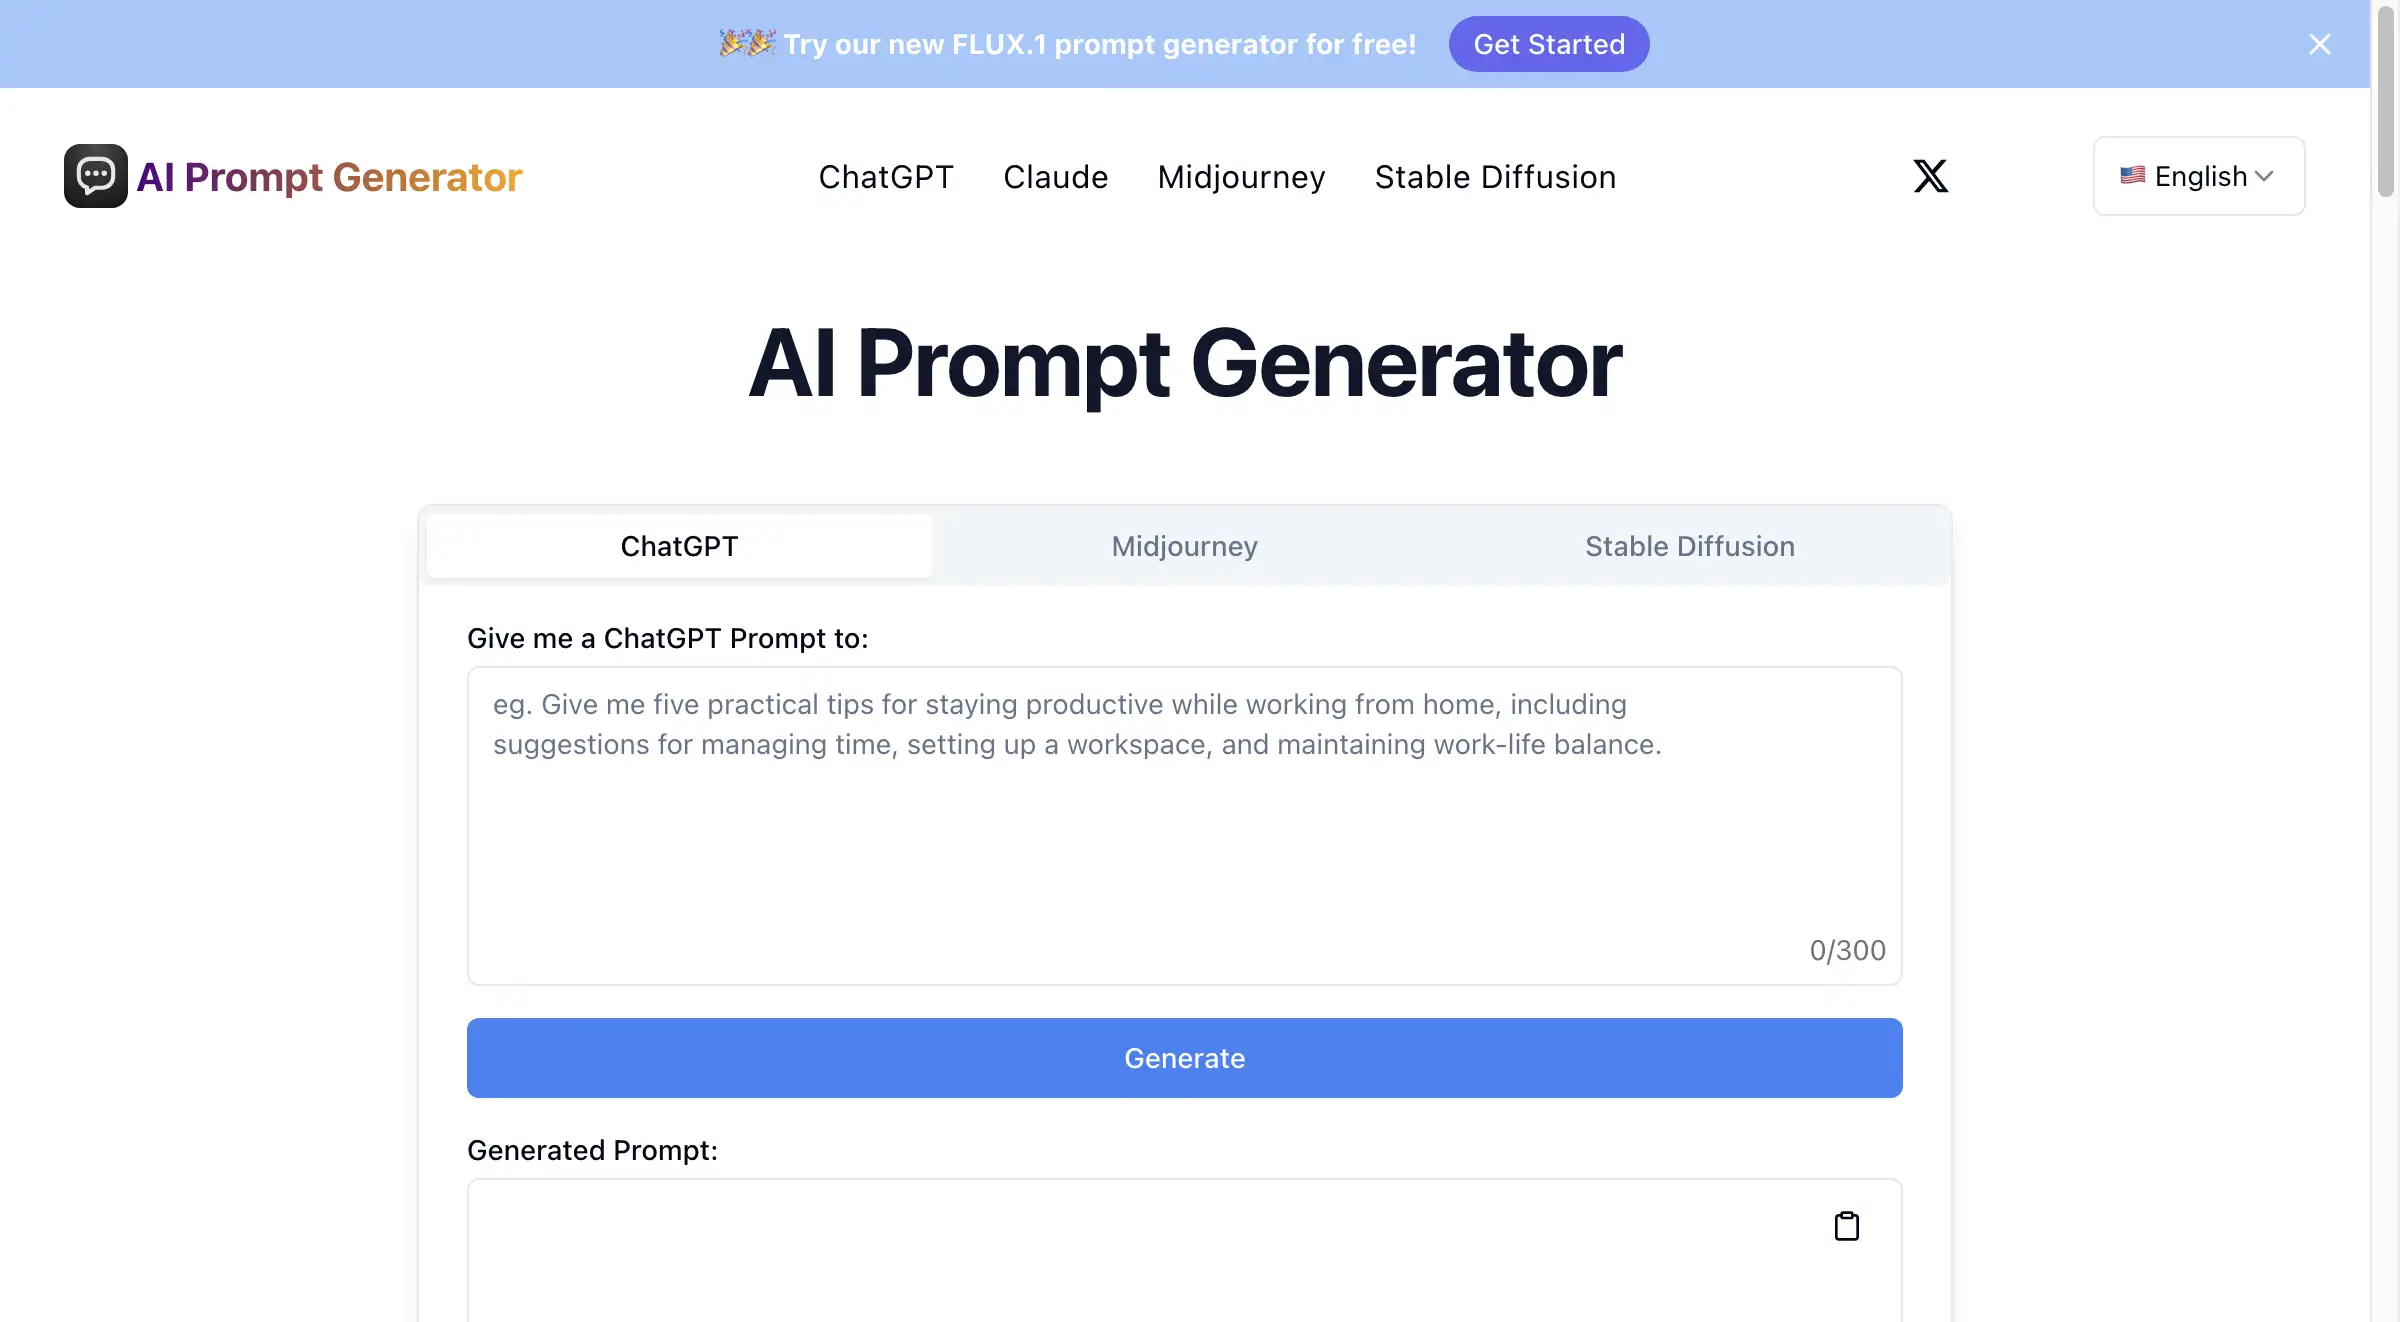Viewport: 2400px width, 1322px height.
Task: Dismiss the FLUX.1 promotional banner
Action: click(x=2320, y=44)
